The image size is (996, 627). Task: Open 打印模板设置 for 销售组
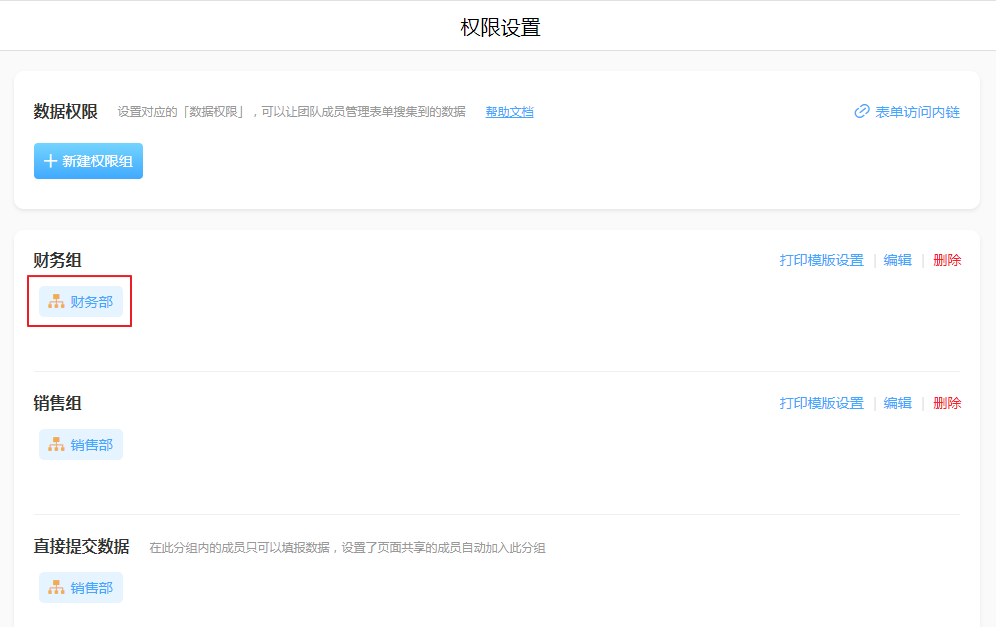click(821, 403)
